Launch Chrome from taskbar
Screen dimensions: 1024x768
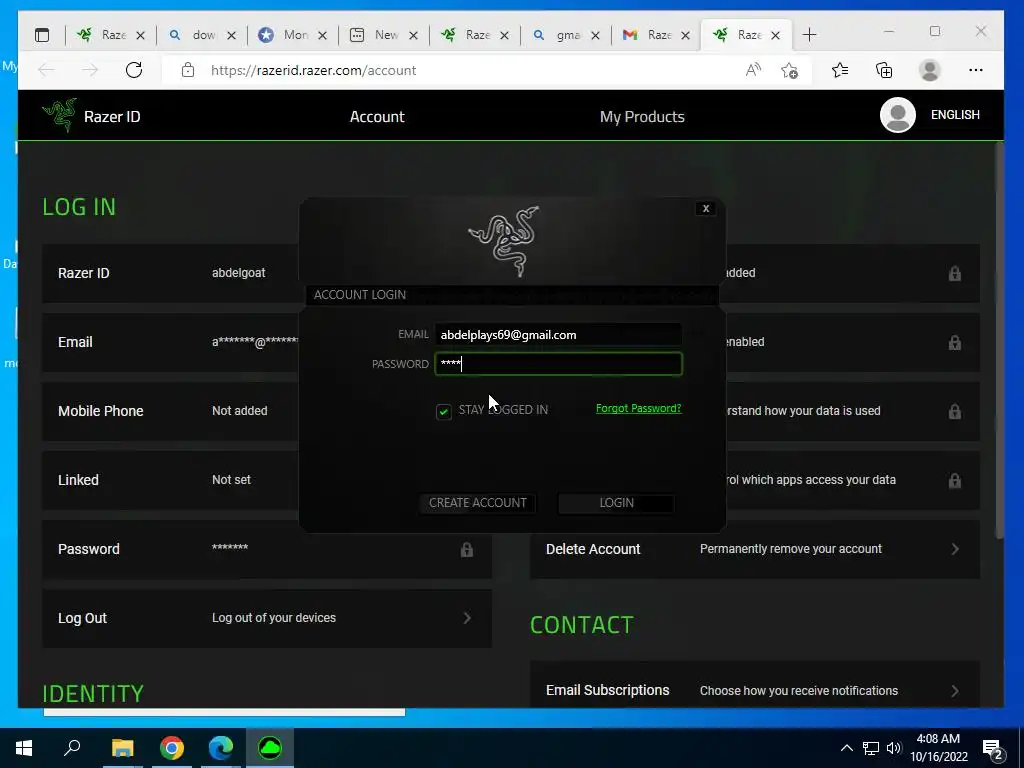point(172,748)
